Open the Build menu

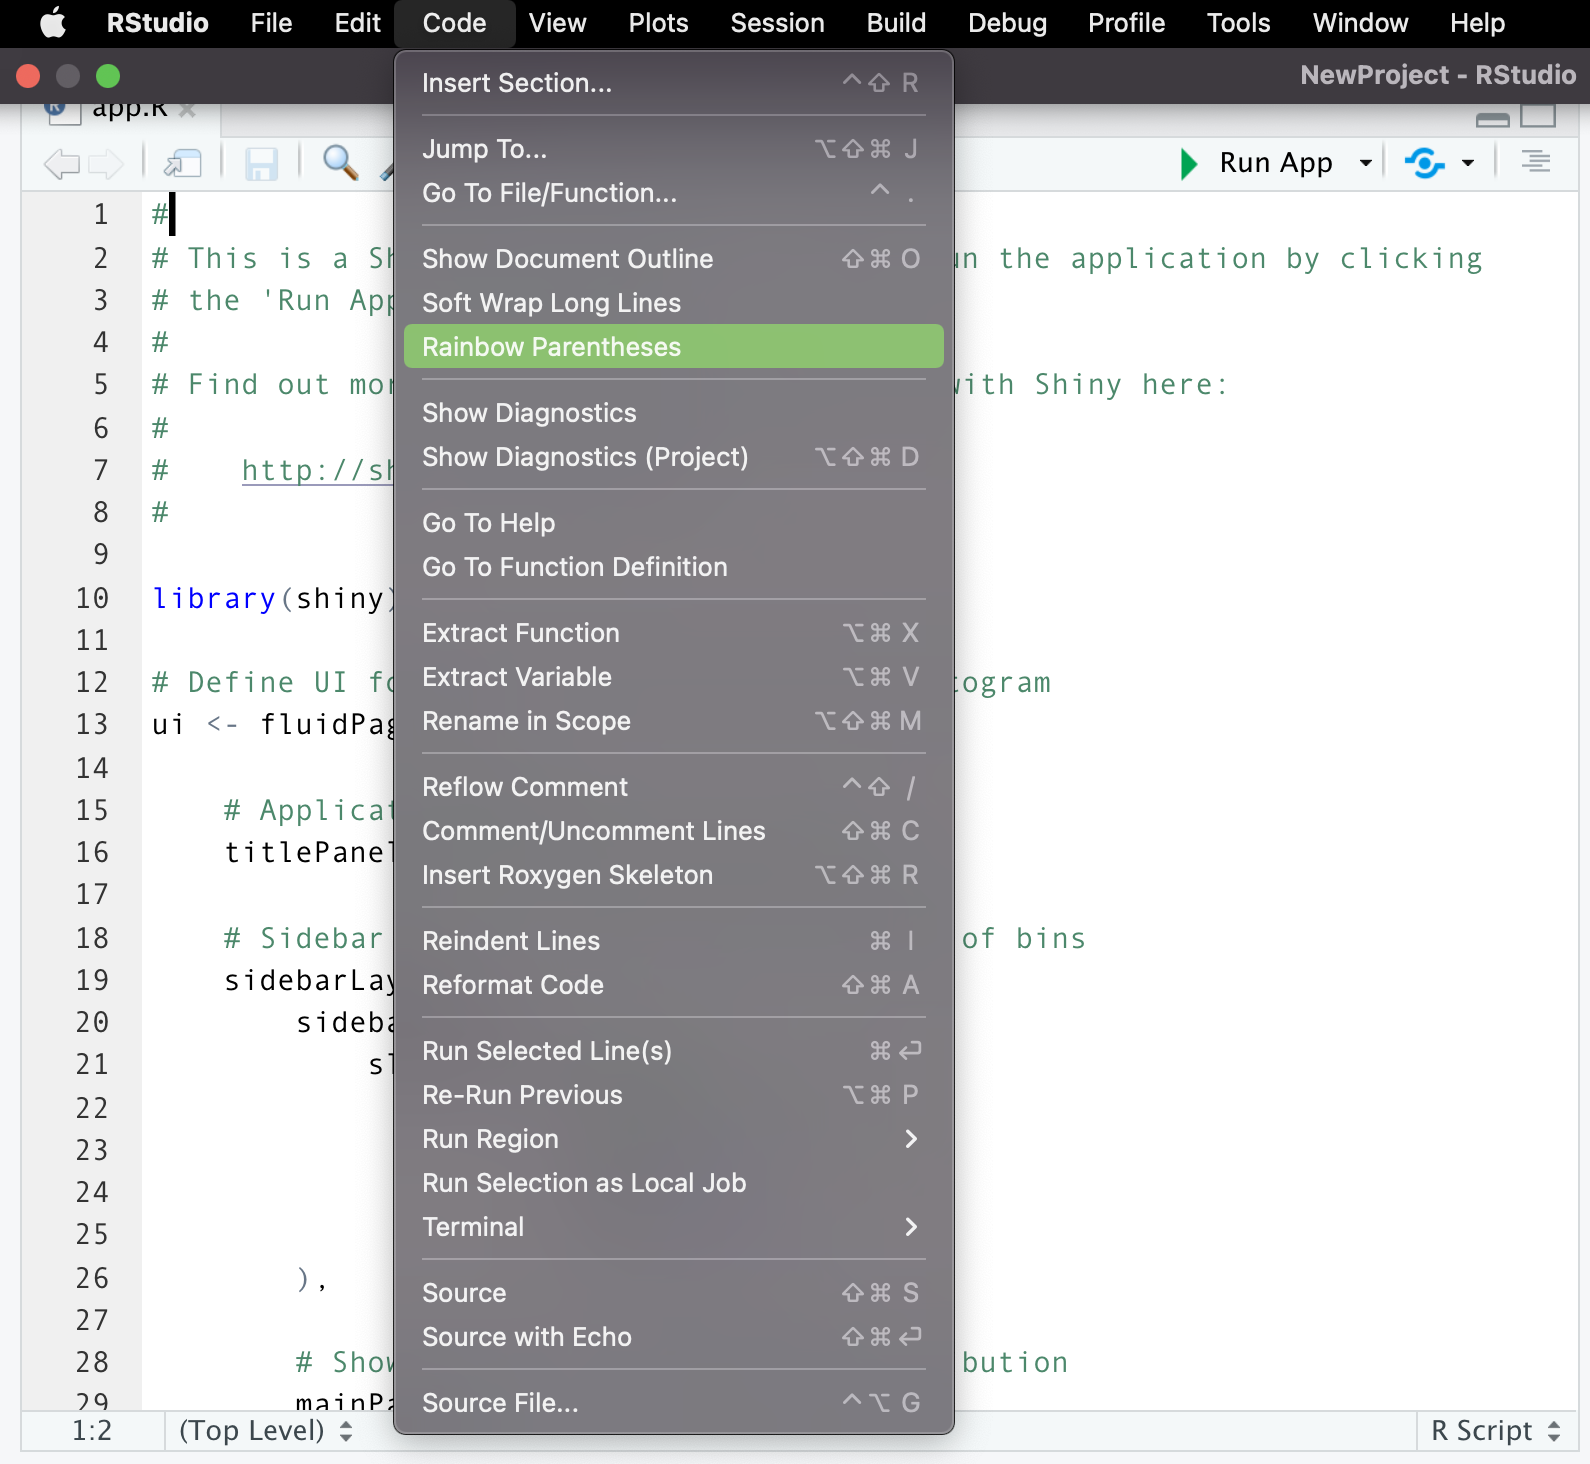point(896,23)
